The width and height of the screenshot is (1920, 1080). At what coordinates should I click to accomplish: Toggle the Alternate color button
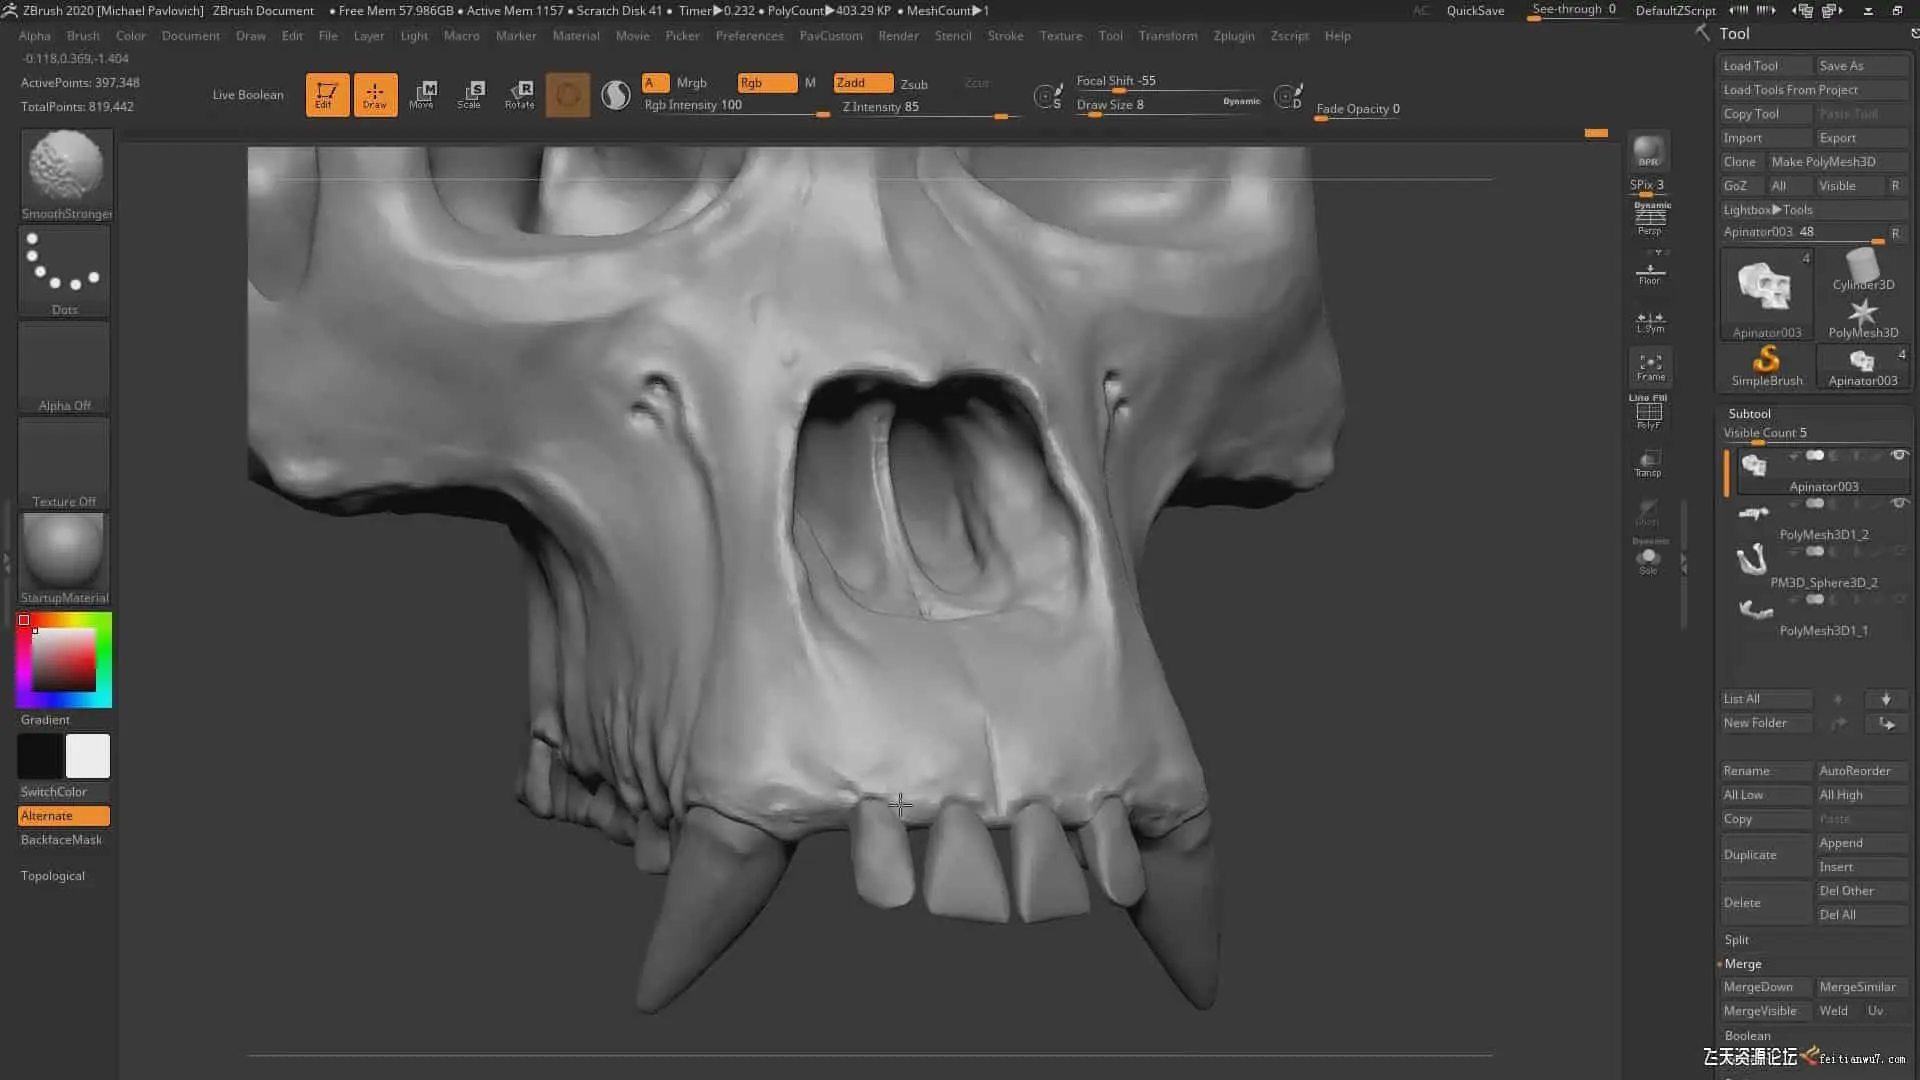(x=64, y=816)
